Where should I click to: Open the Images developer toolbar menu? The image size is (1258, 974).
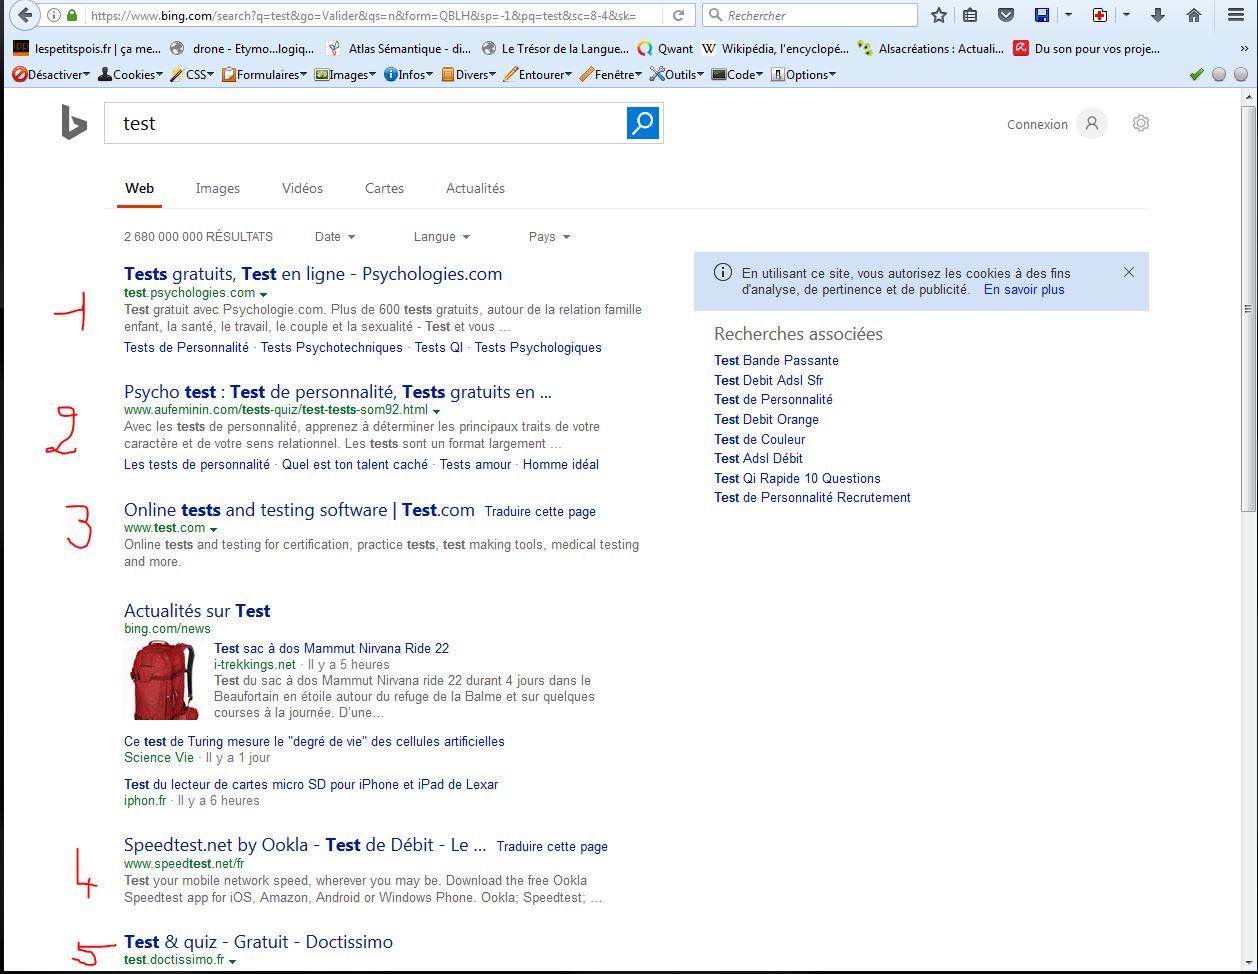point(346,74)
